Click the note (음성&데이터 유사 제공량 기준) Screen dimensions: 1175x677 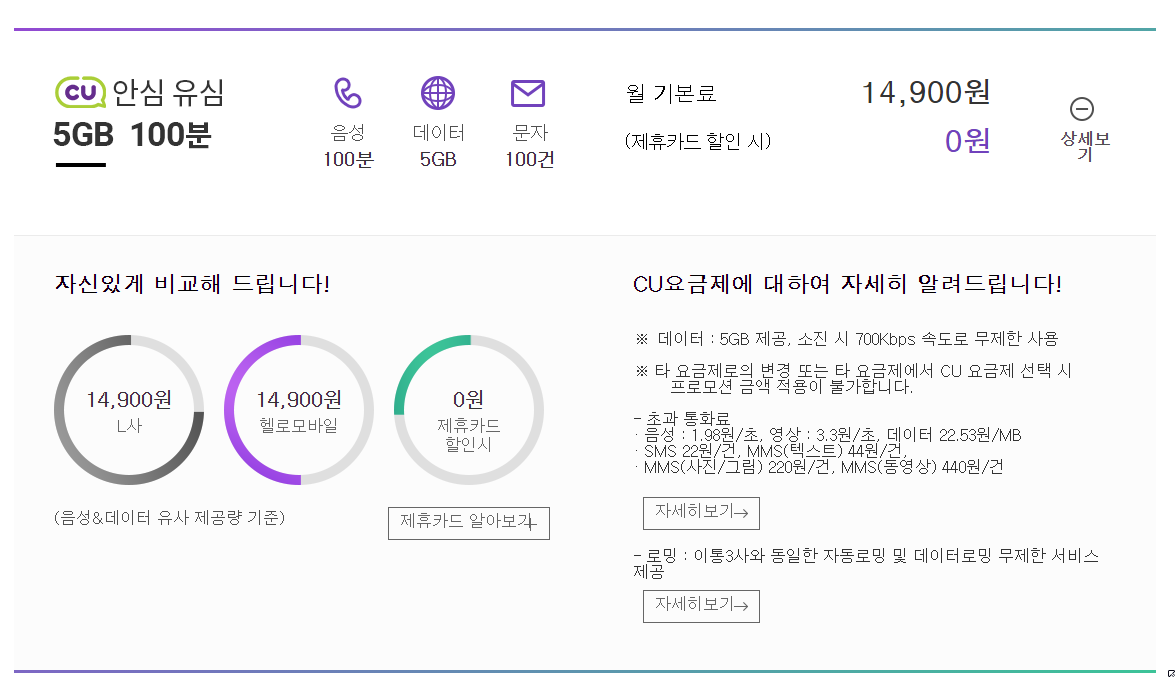[x=169, y=518]
